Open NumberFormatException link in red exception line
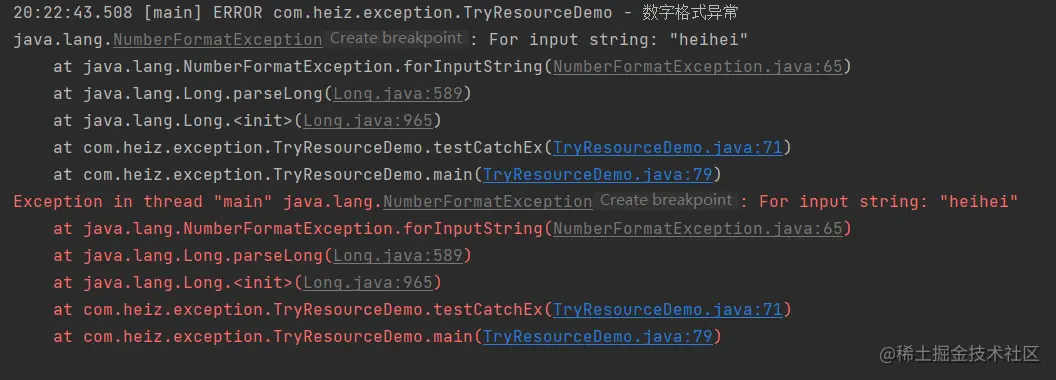 pos(488,201)
